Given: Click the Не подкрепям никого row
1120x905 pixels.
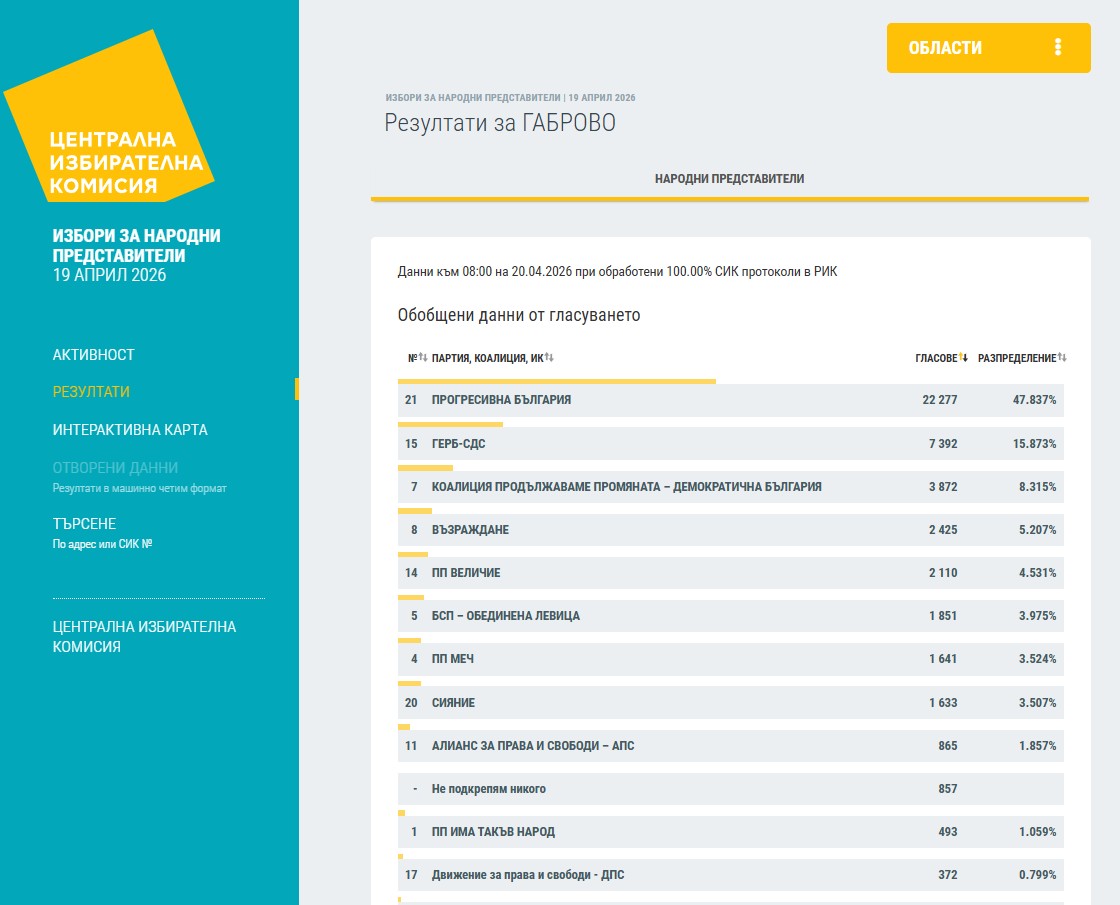Looking at the screenshot, I should pyautogui.click(x=730, y=789).
